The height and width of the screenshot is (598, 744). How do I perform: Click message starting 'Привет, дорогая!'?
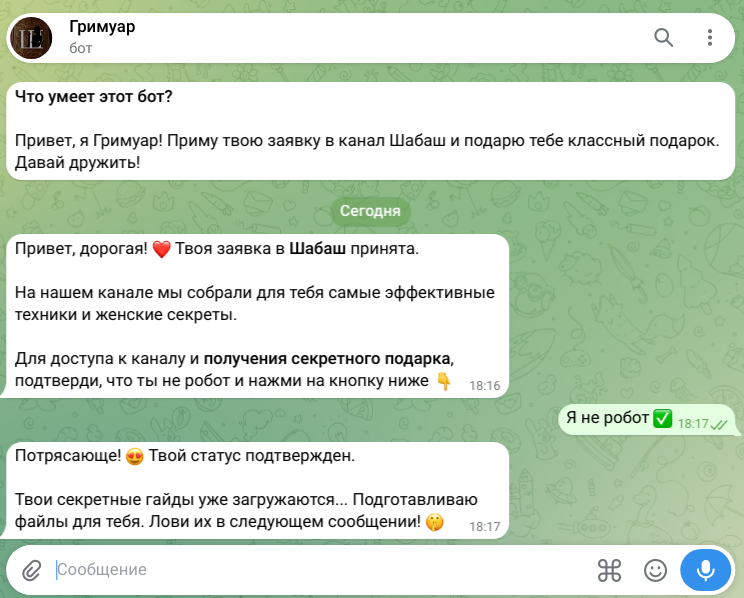click(x=257, y=316)
